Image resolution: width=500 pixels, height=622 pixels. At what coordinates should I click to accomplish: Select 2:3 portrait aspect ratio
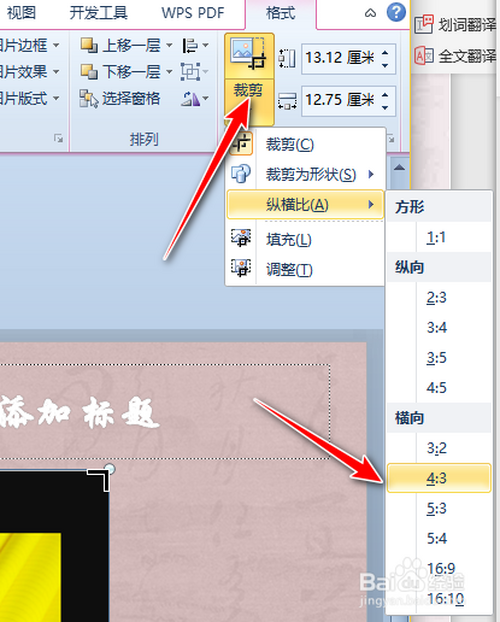pyautogui.click(x=439, y=298)
